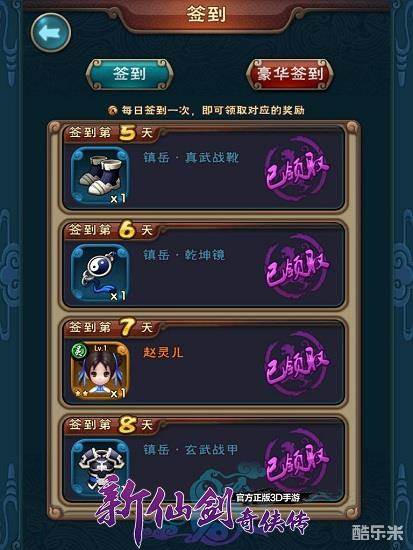Select the 乾坤镜 mirror reward icon

tap(100, 274)
